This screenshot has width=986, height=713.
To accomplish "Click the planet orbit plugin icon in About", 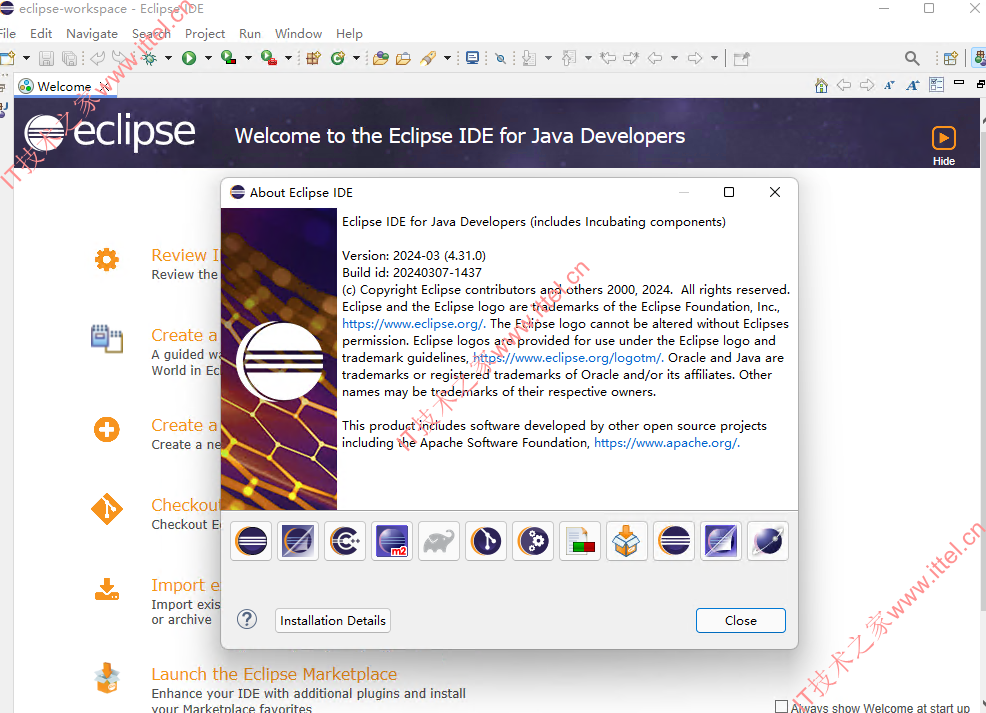I will click(x=768, y=541).
